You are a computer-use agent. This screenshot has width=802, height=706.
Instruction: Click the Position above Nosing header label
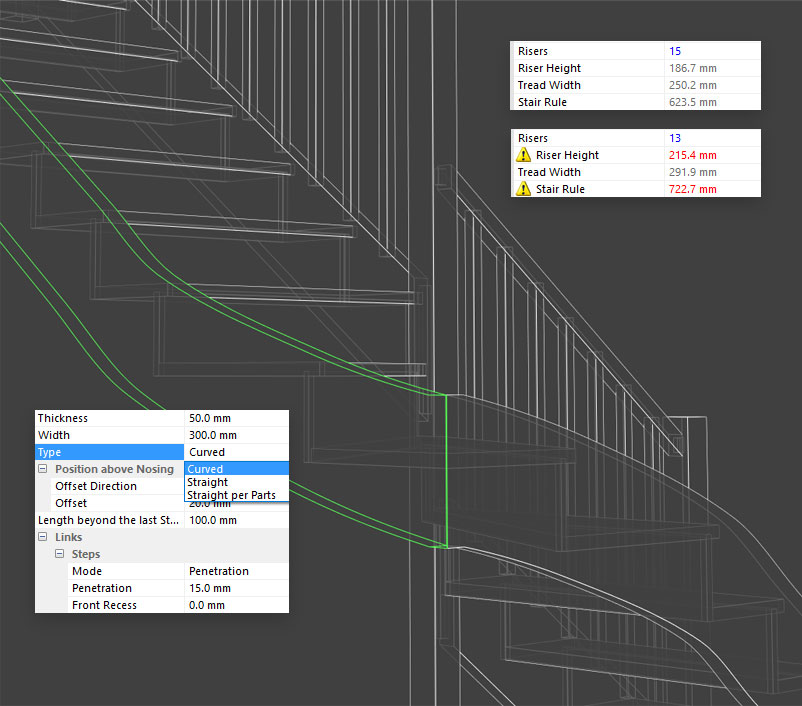(x=115, y=469)
